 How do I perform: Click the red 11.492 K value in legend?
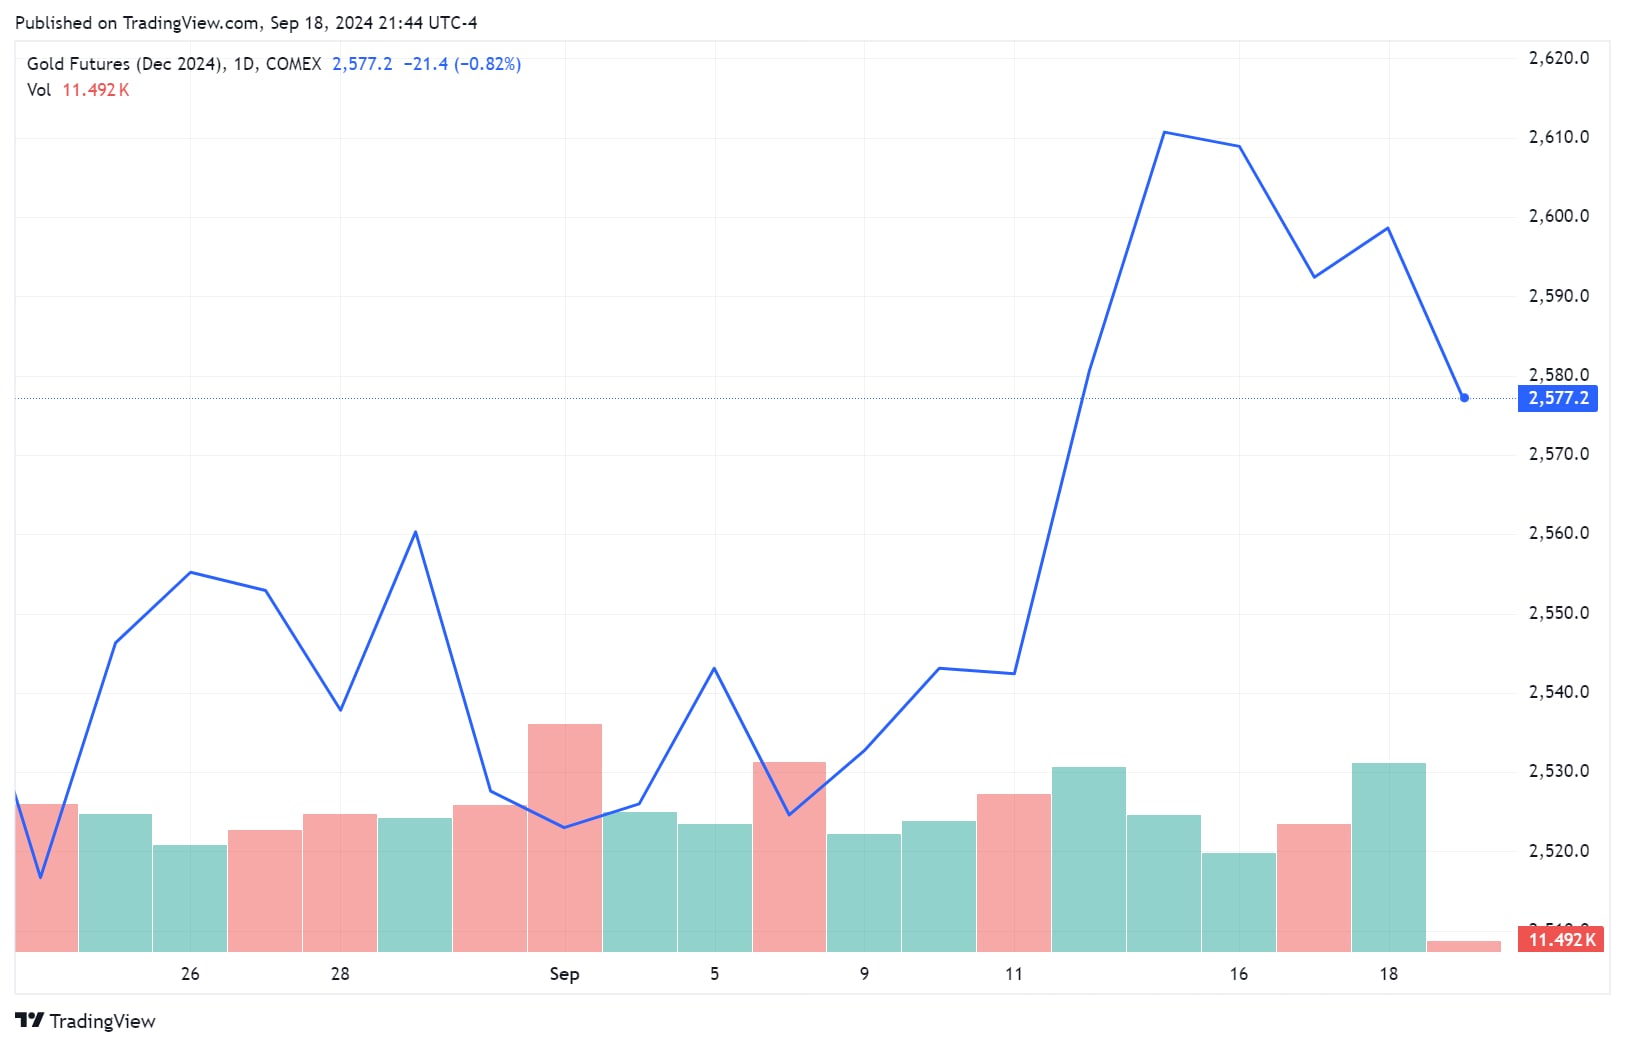96,90
